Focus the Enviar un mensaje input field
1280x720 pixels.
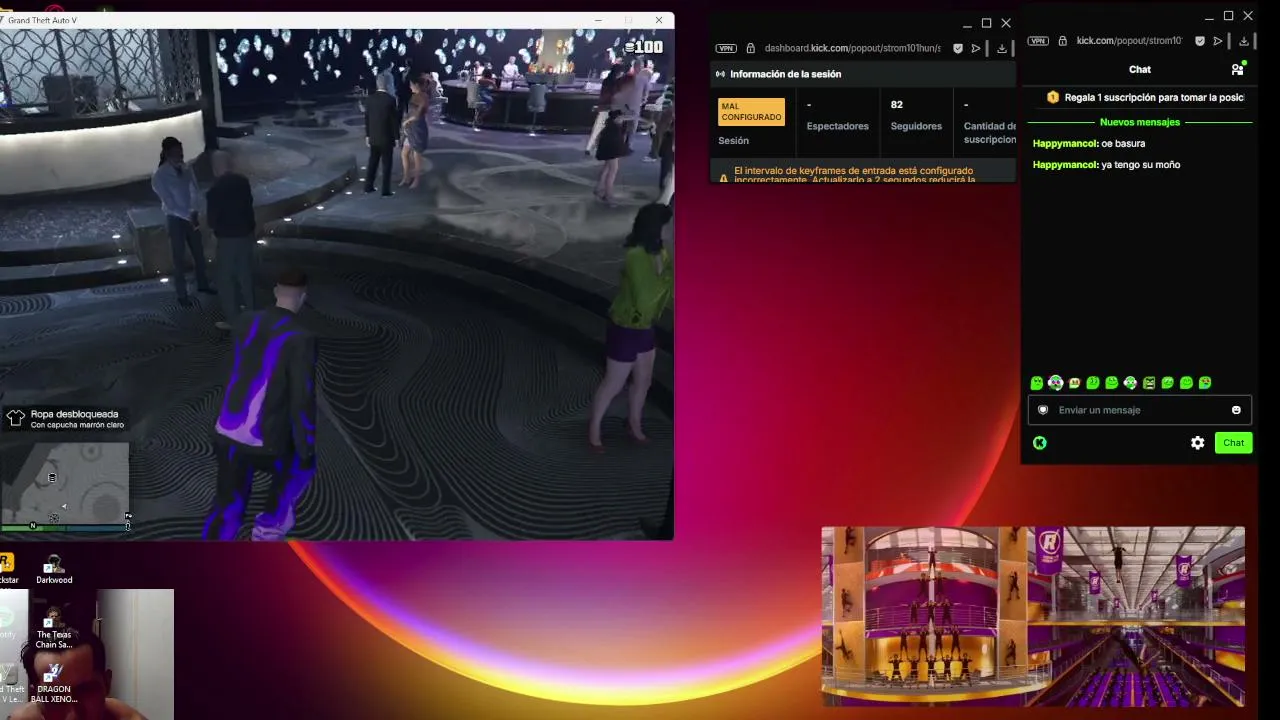(x=1140, y=410)
